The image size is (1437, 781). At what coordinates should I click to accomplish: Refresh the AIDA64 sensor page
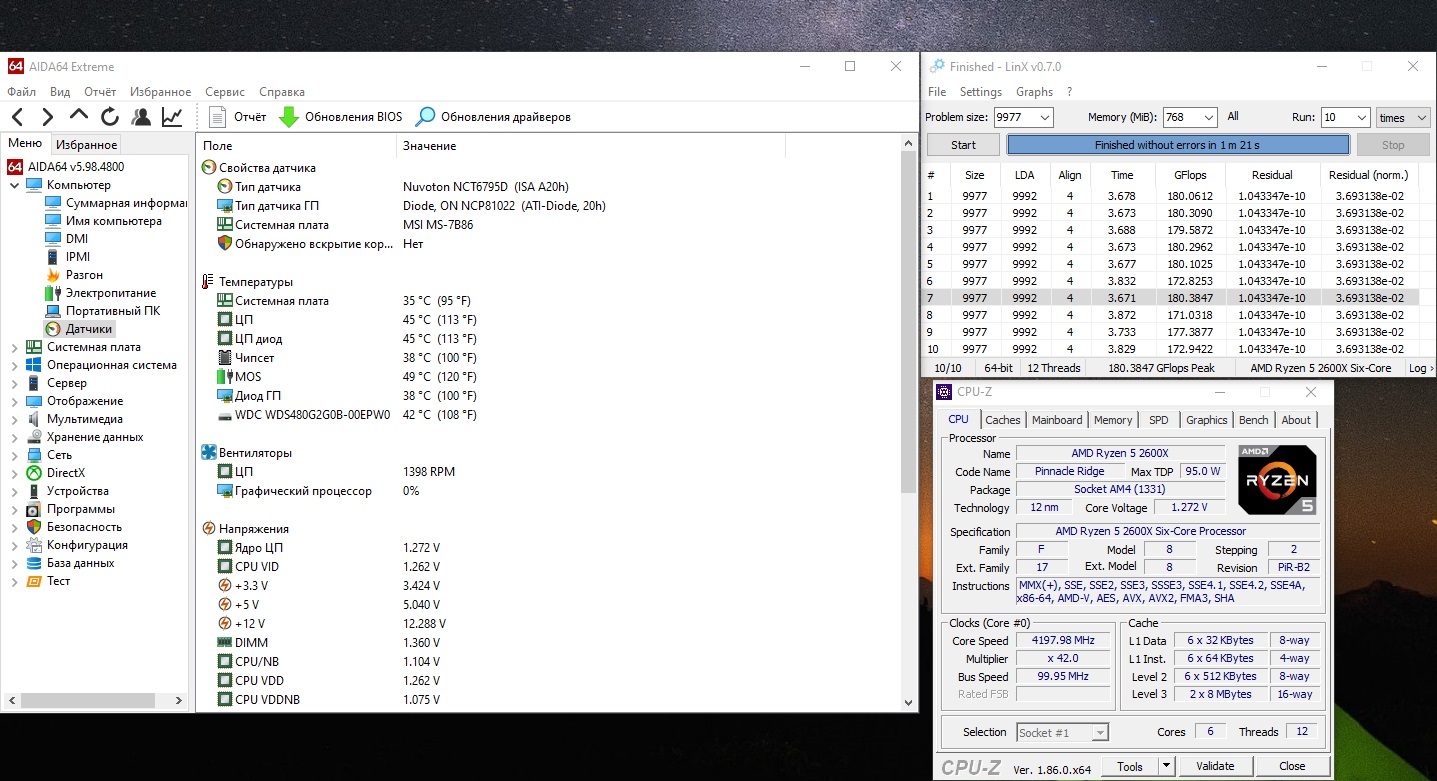pyautogui.click(x=110, y=117)
